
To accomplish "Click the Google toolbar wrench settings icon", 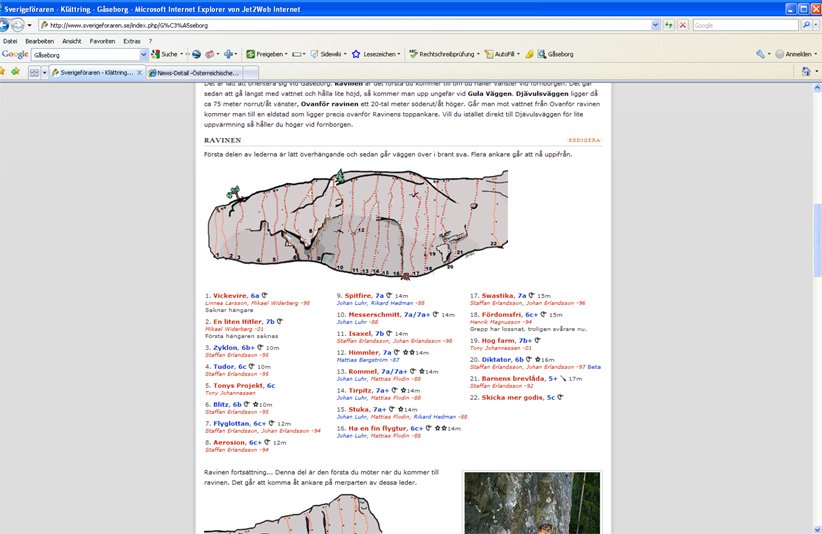I will pos(762,54).
